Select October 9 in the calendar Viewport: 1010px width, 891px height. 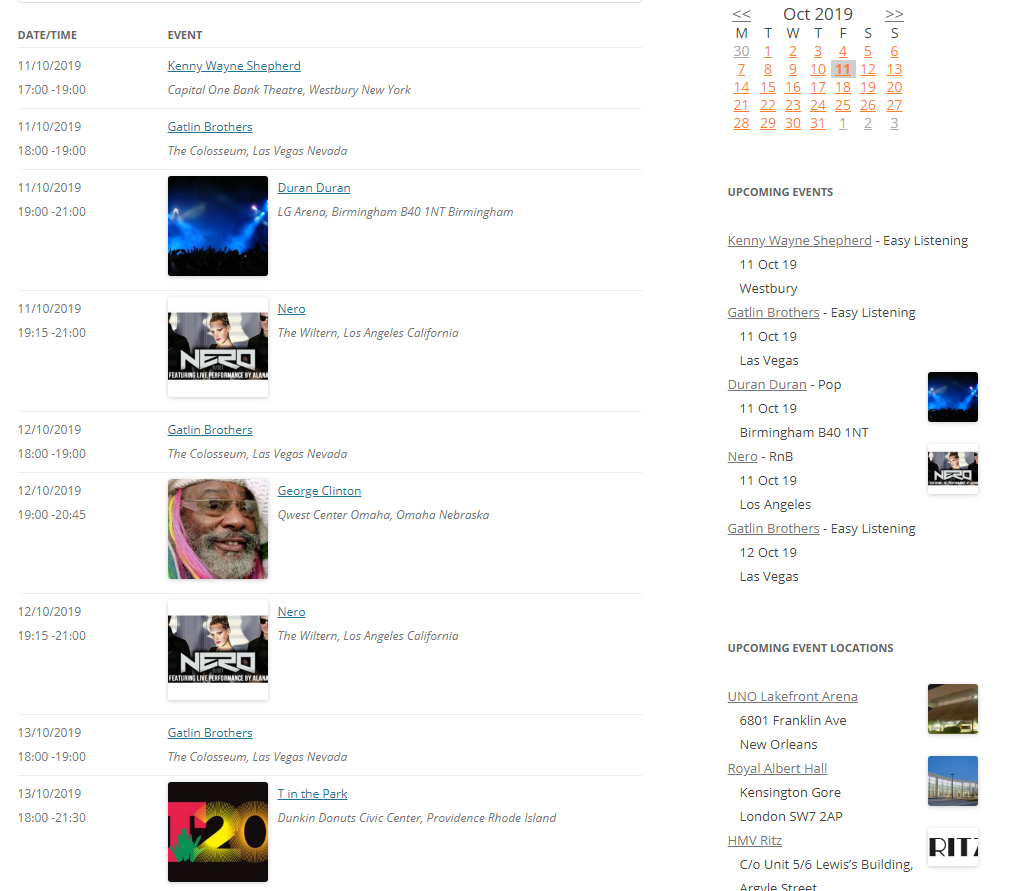click(x=792, y=70)
